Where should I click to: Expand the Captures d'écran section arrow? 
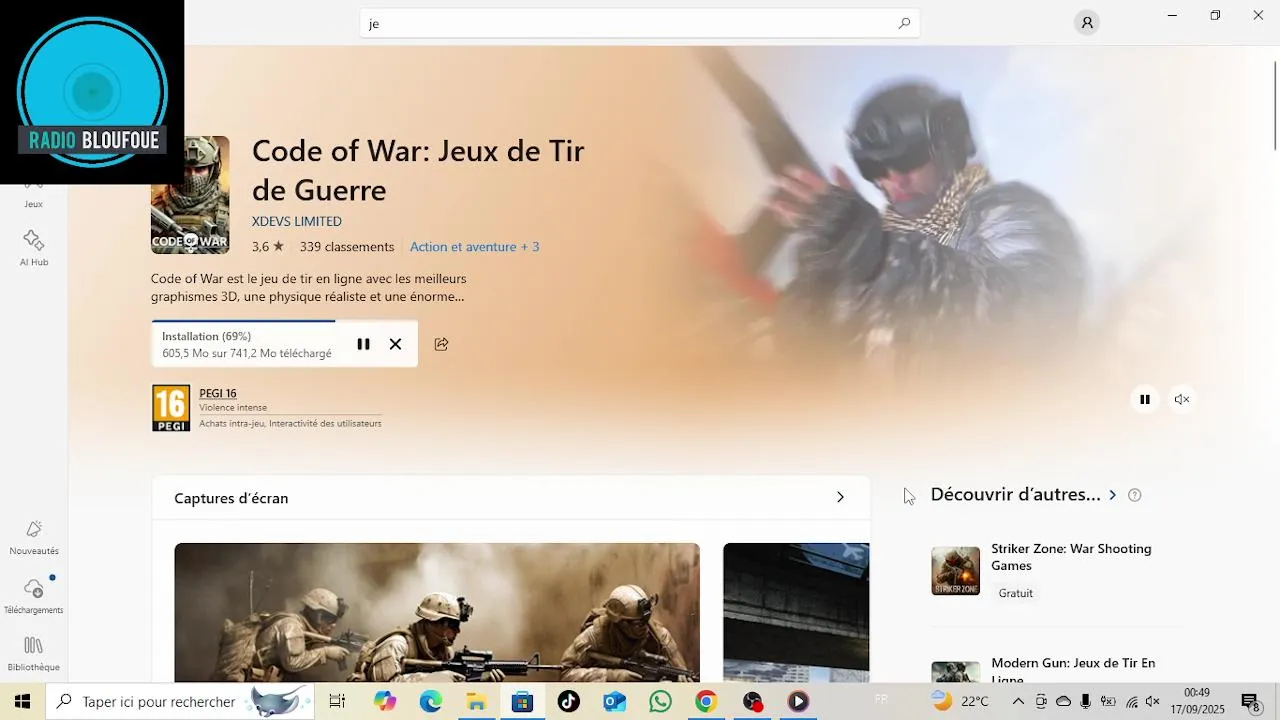tap(840, 497)
